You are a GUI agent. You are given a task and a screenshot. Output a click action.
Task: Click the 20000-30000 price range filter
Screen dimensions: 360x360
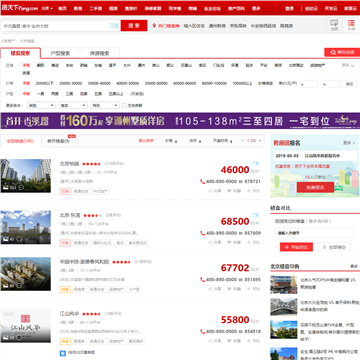71,83
